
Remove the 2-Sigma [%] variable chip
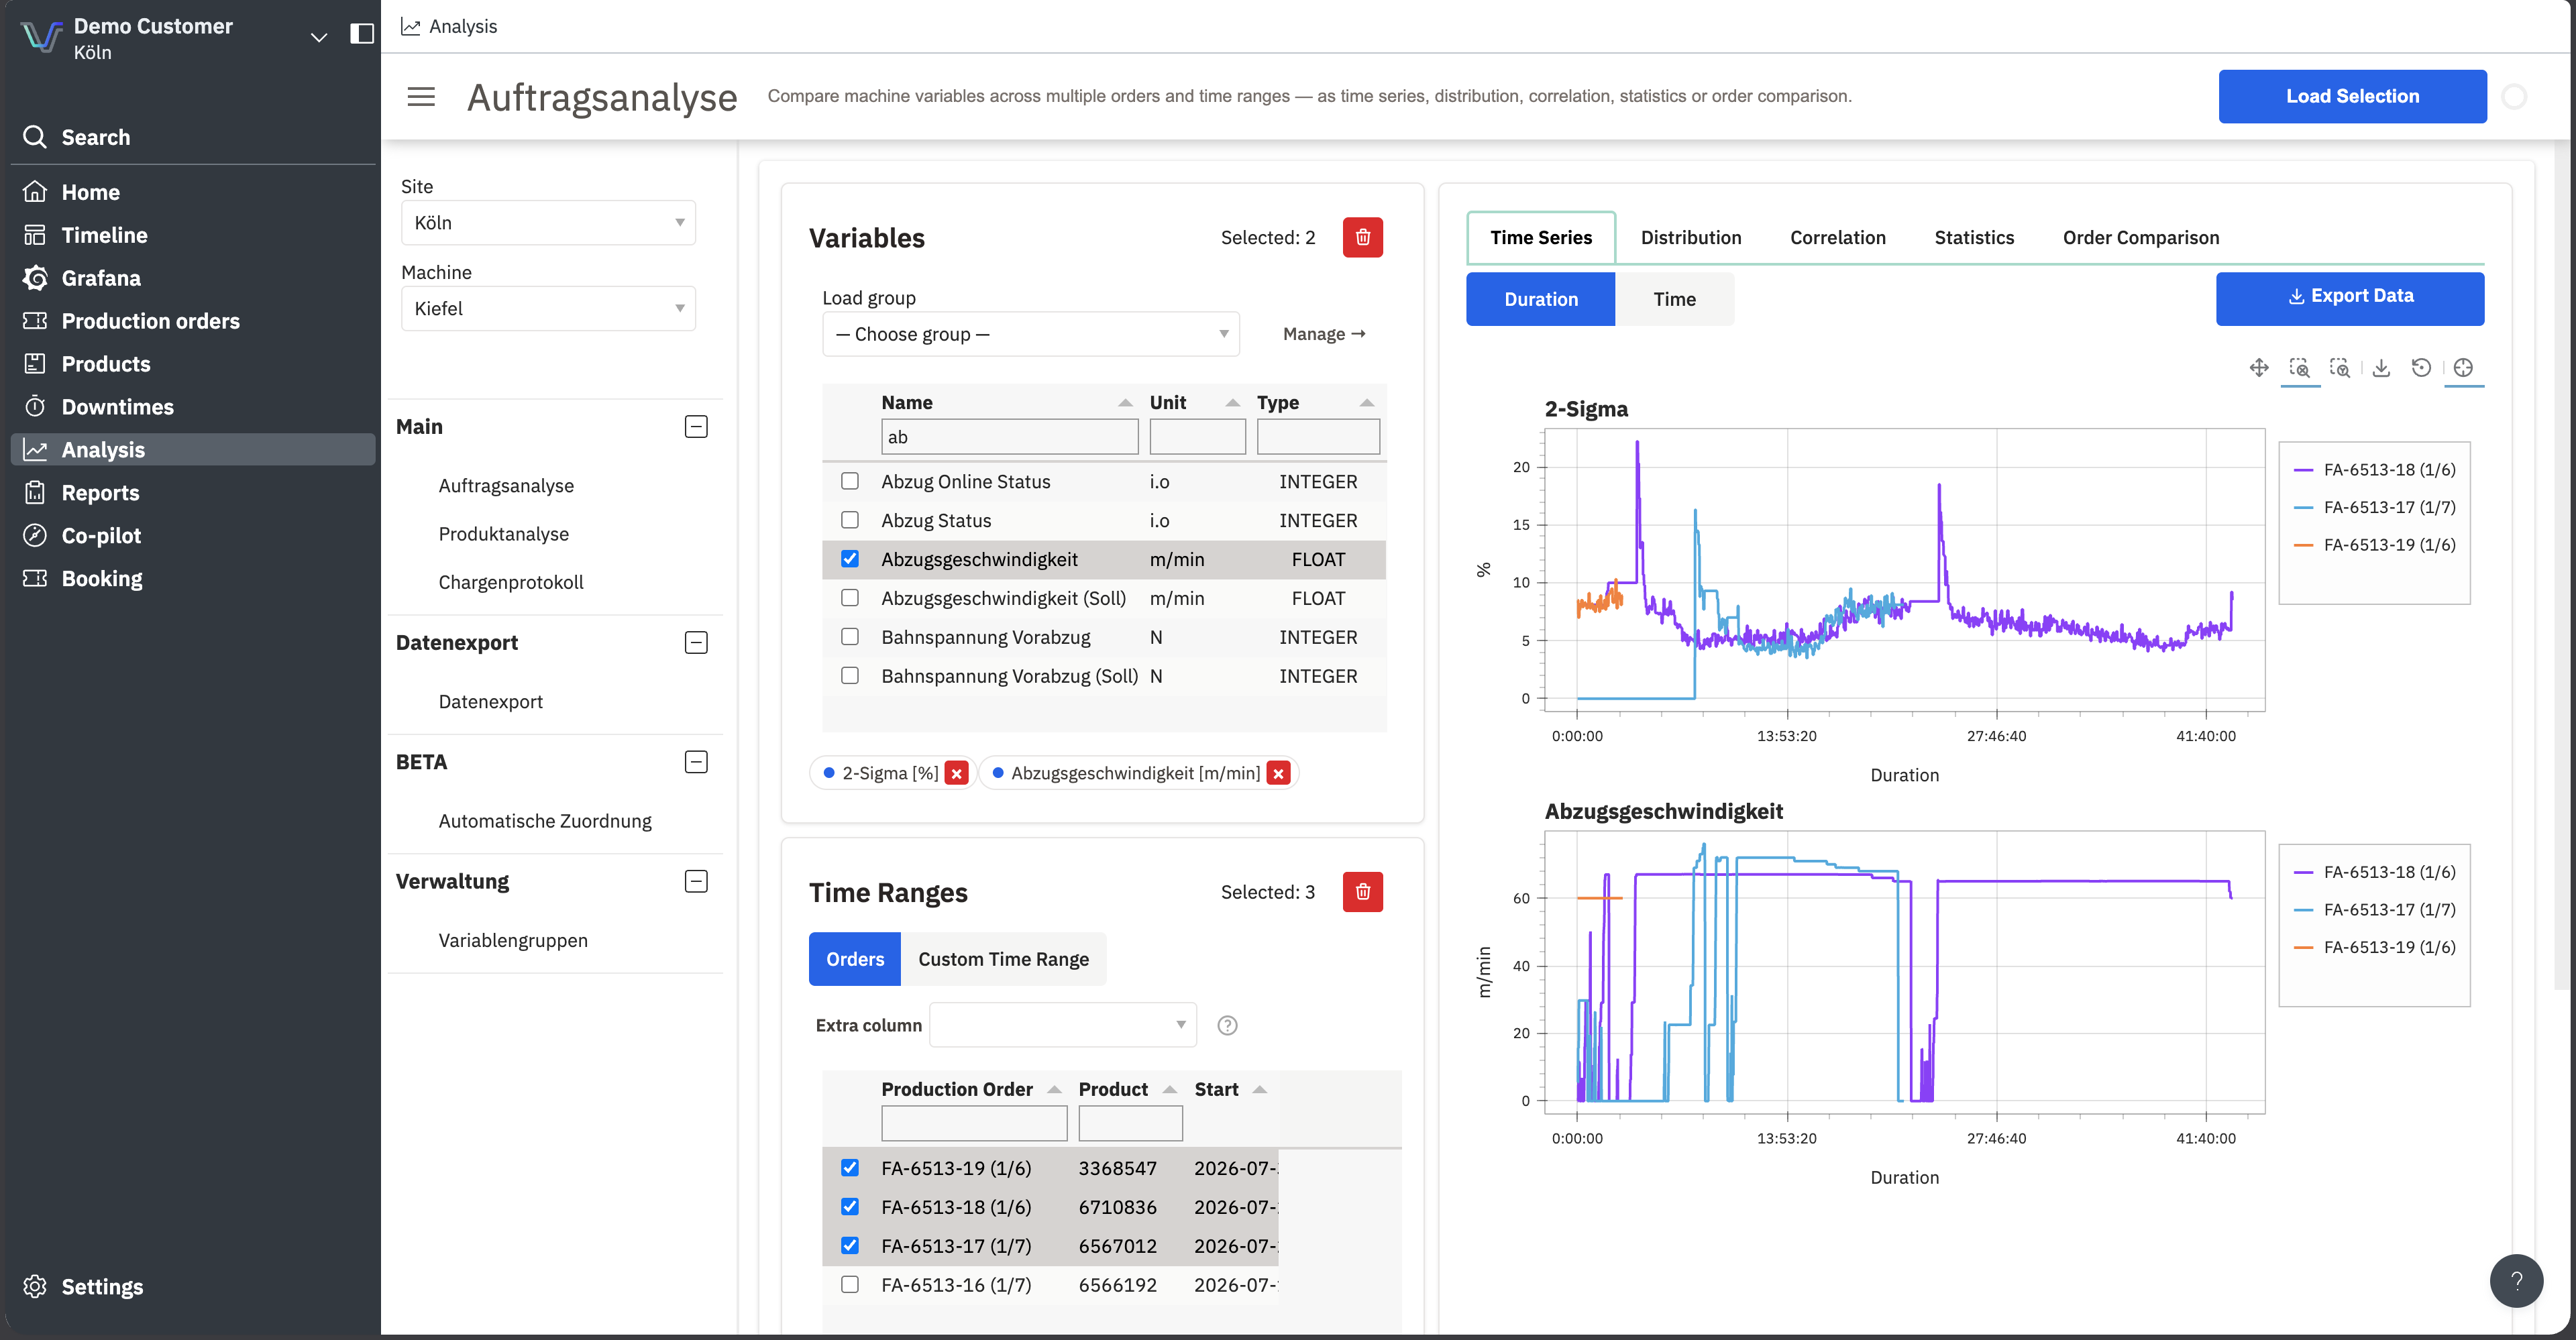click(x=957, y=773)
